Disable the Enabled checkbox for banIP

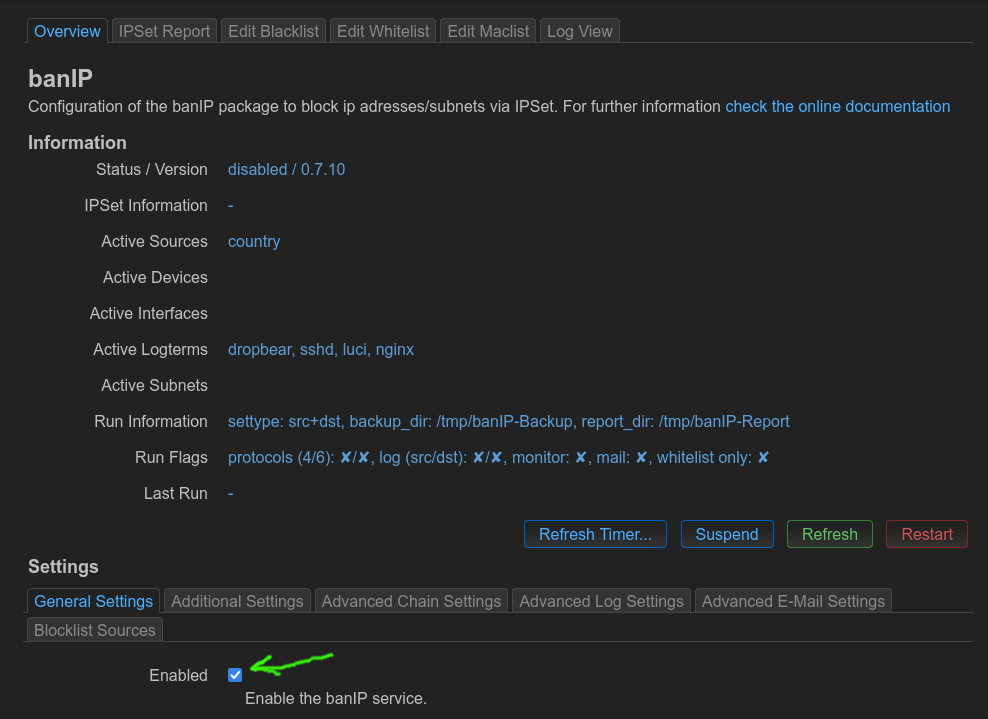234,674
